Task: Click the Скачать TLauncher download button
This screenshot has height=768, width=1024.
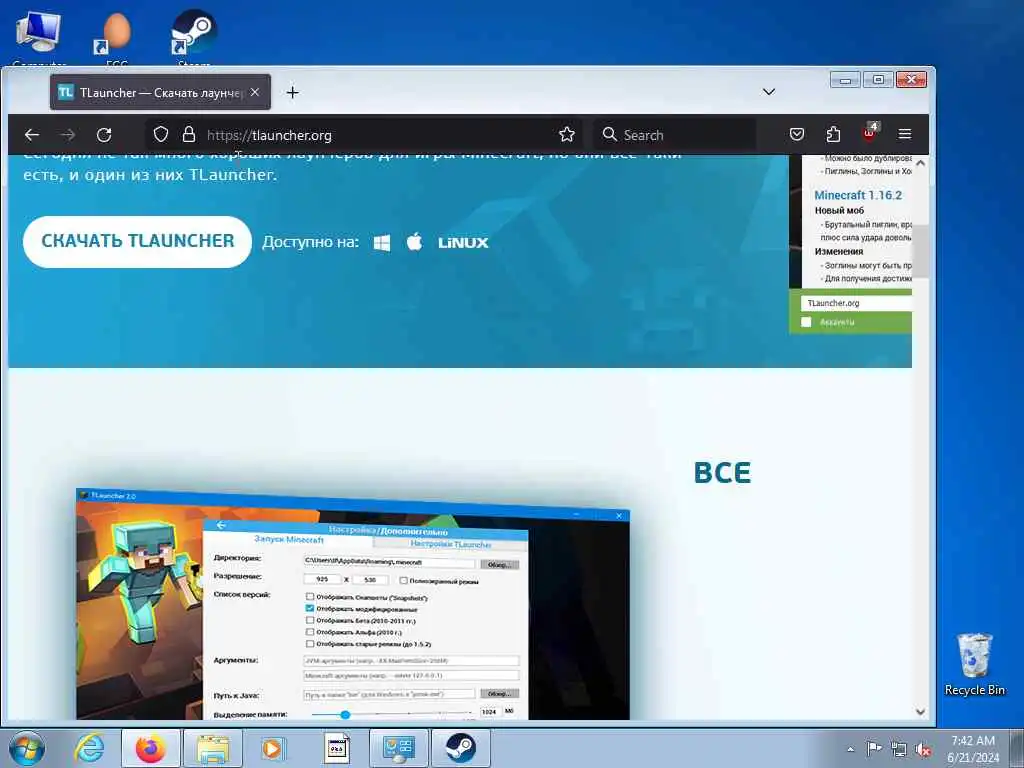Action: [137, 242]
